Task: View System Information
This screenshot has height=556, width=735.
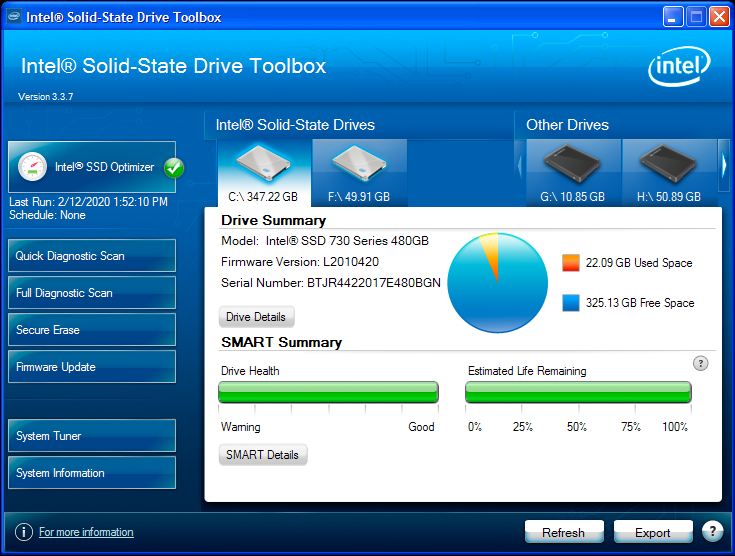Action: tap(92, 473)
